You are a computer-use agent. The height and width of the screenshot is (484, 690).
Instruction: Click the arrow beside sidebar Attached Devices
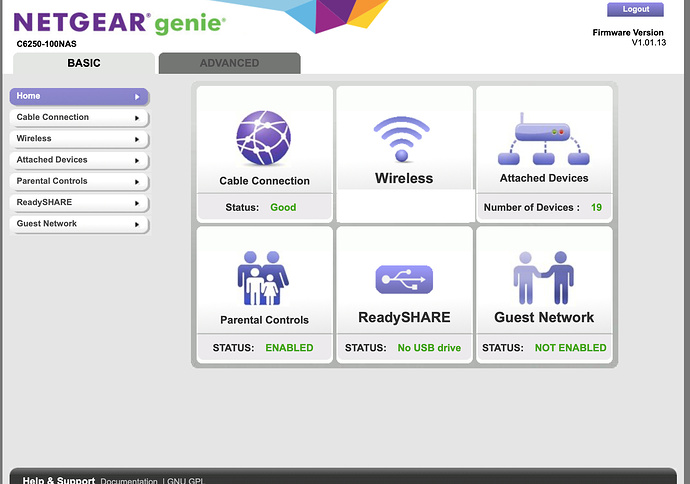137,160
